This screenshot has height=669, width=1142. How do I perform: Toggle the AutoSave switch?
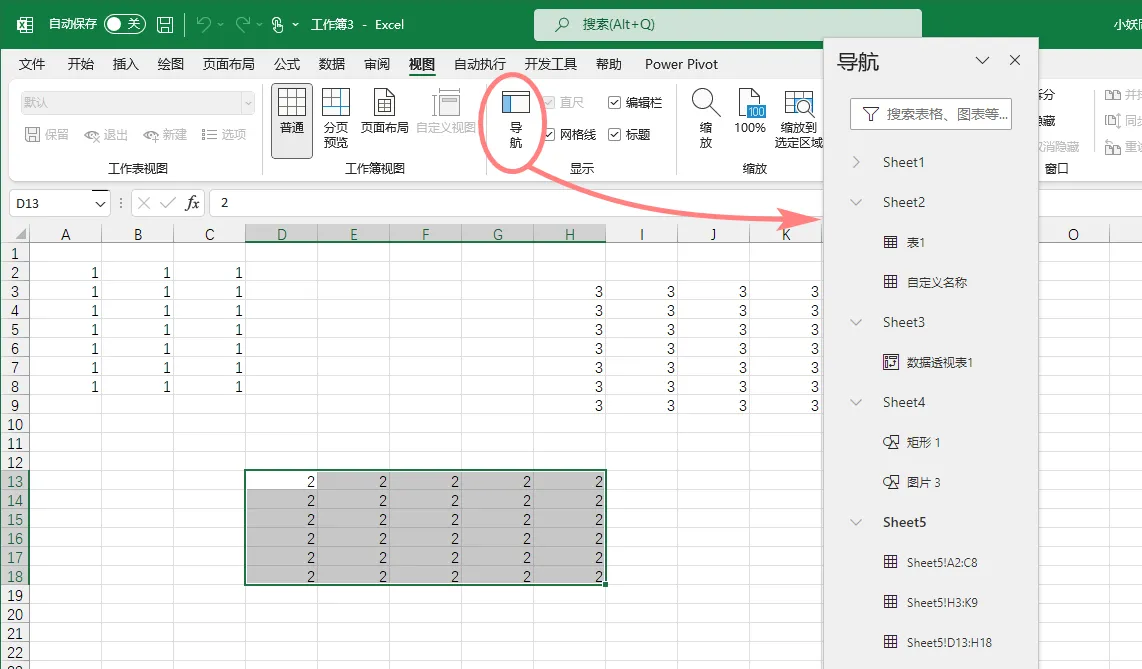(125, 24)
